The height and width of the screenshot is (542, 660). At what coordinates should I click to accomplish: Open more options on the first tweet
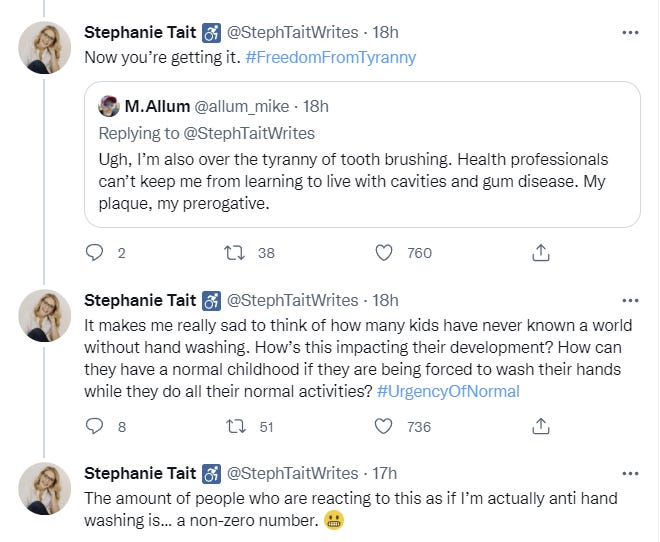(x=630, y=32)
